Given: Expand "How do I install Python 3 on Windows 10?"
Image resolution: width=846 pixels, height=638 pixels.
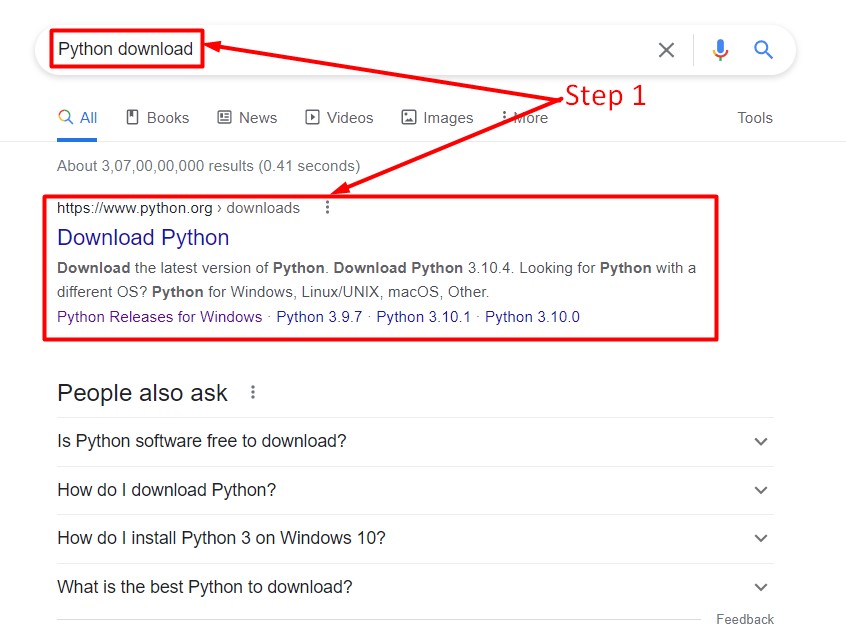Looking at the screenshot, I should [x=415, y=538].
